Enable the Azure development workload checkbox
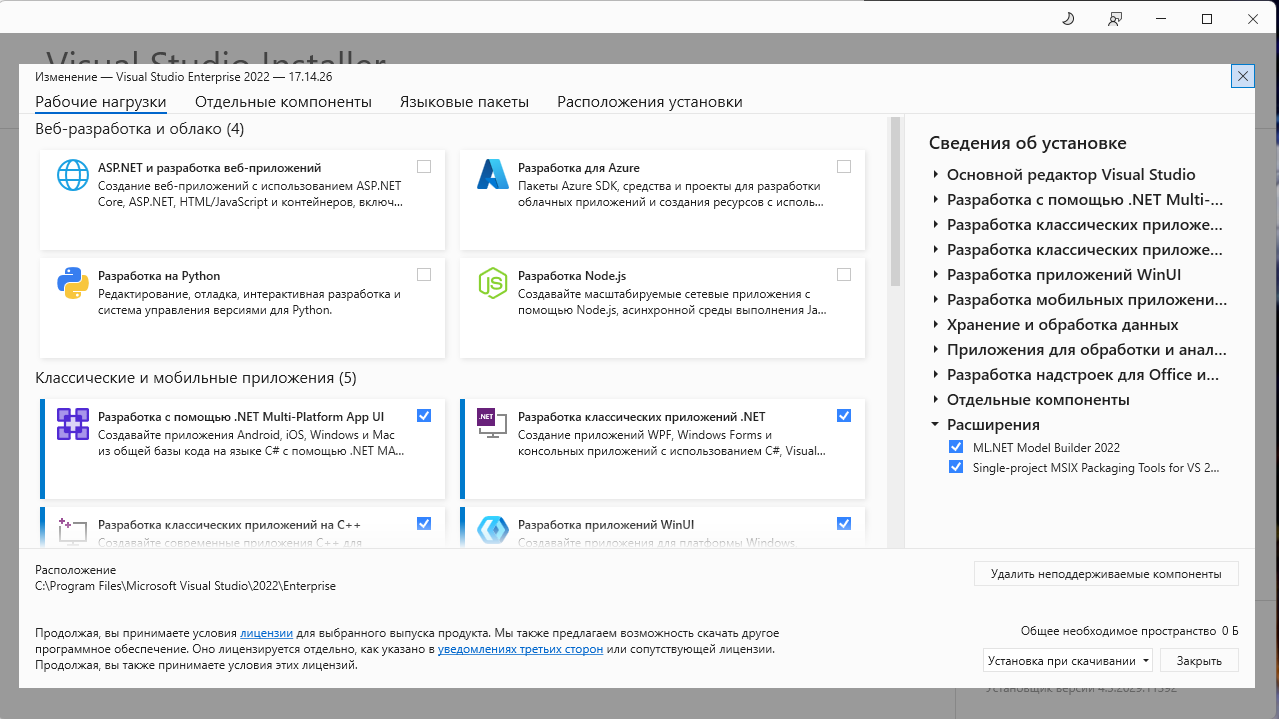 point(844,167)
